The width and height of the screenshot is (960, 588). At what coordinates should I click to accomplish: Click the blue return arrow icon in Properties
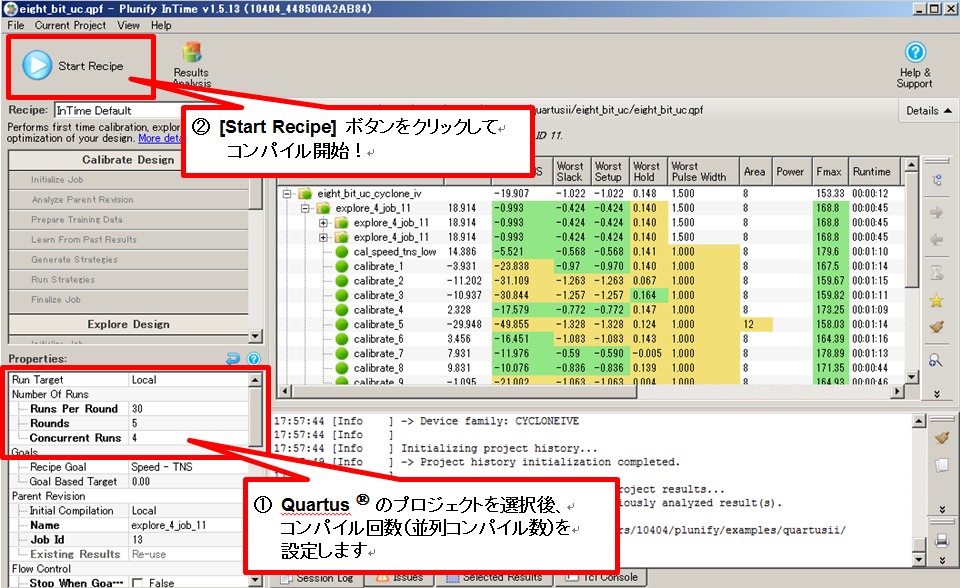(234, 358)
